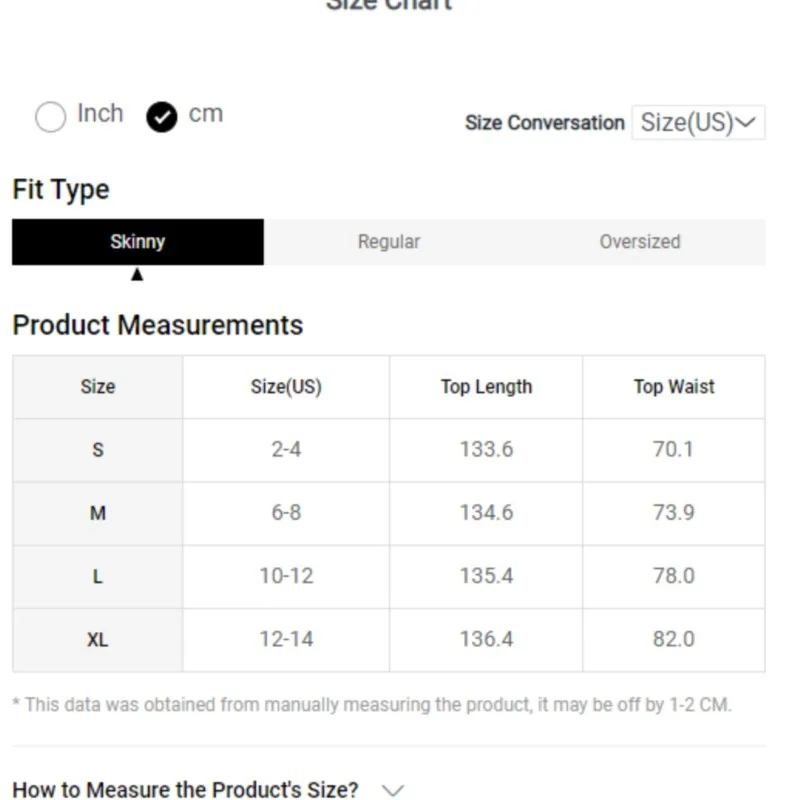Select the S size row label
Image resolution: width=800 pixels, height=800 pixels.
(x=98, y=450)
